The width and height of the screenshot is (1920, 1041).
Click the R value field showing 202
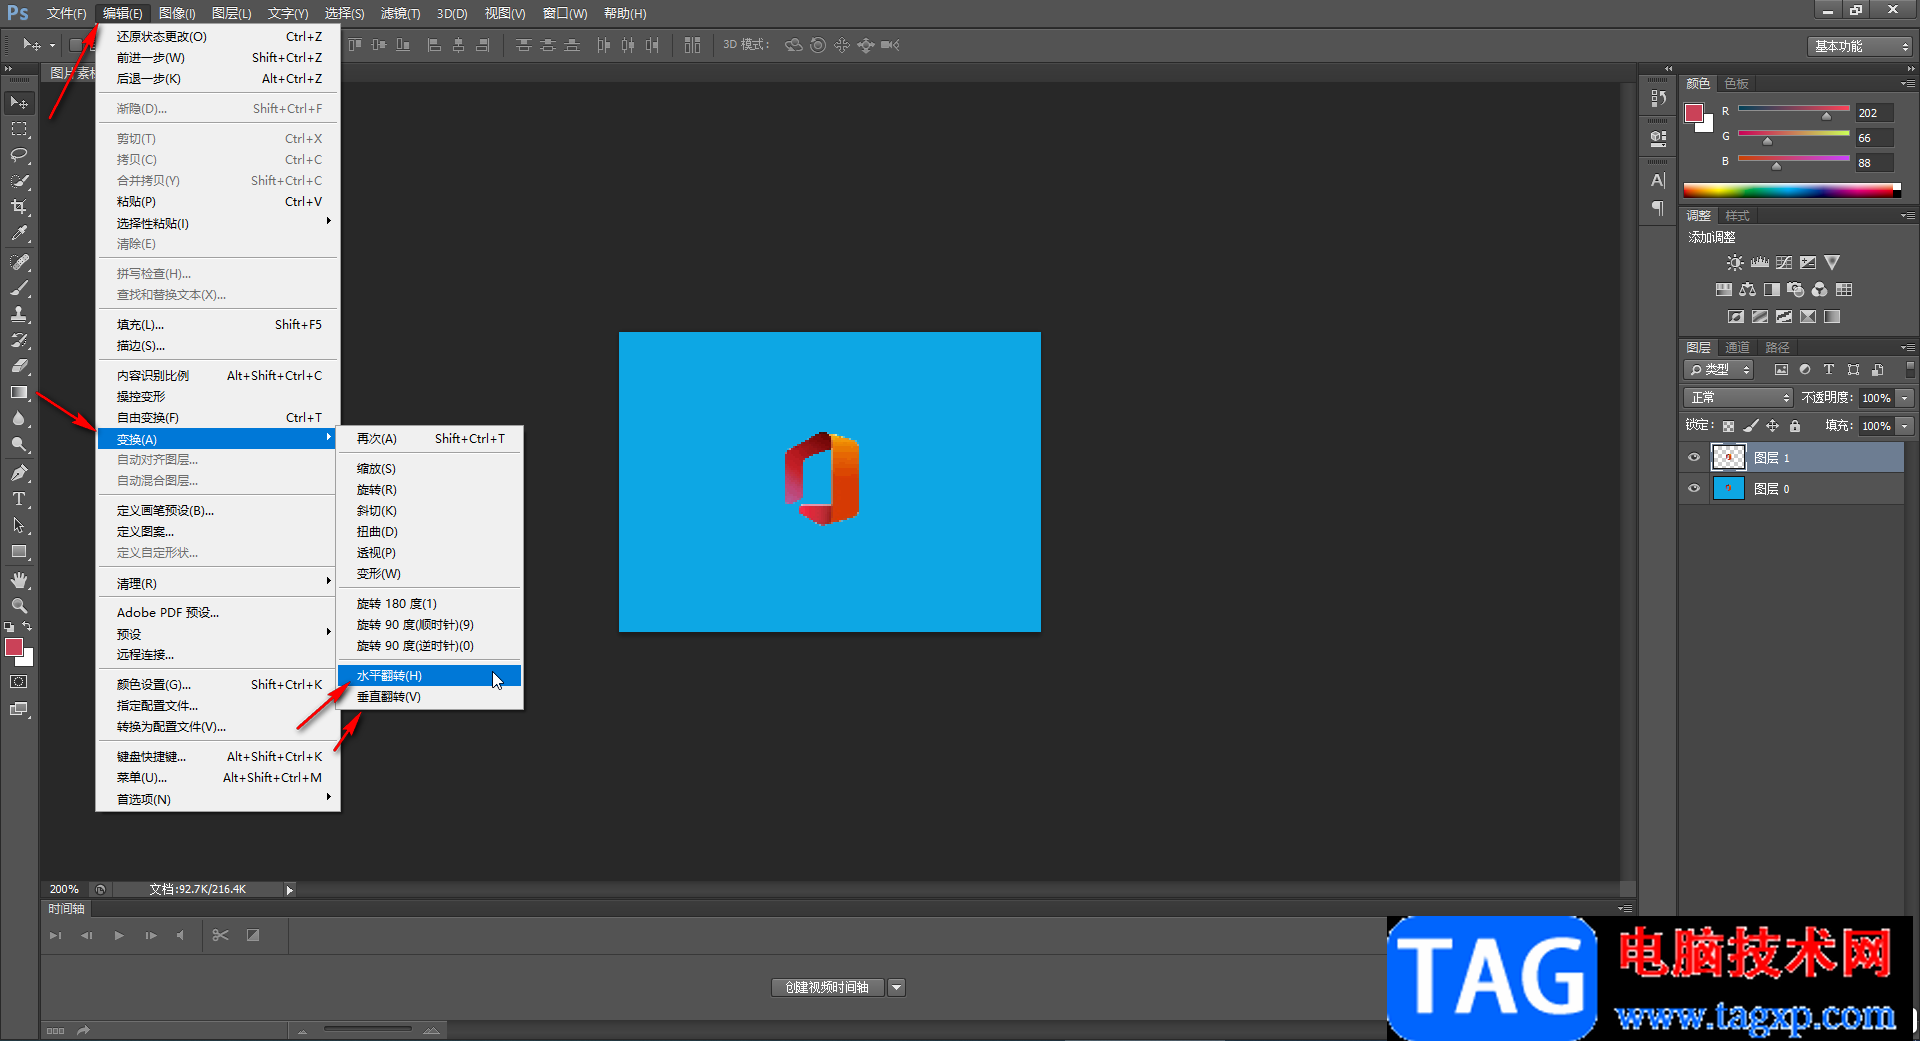coord(1874,113)
